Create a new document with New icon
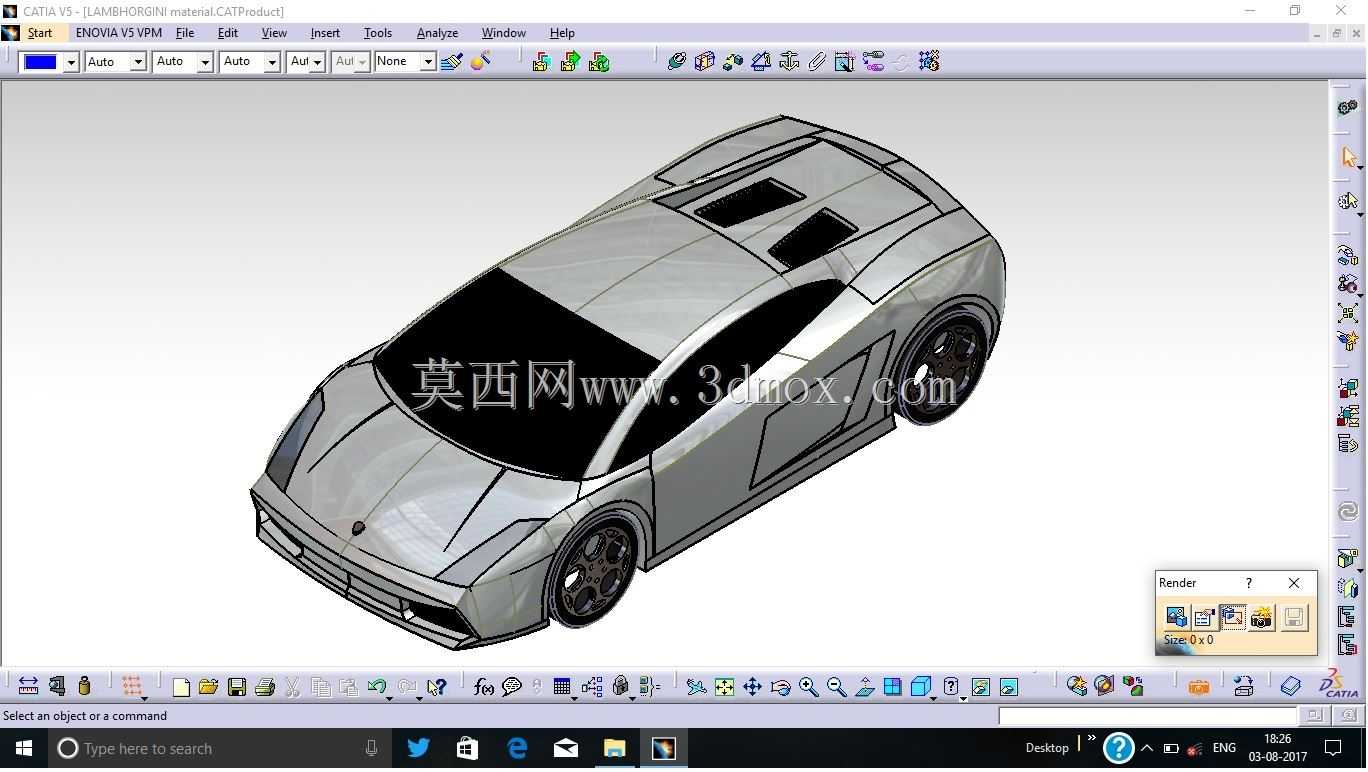1368x772 pixels. coord(181,687)
